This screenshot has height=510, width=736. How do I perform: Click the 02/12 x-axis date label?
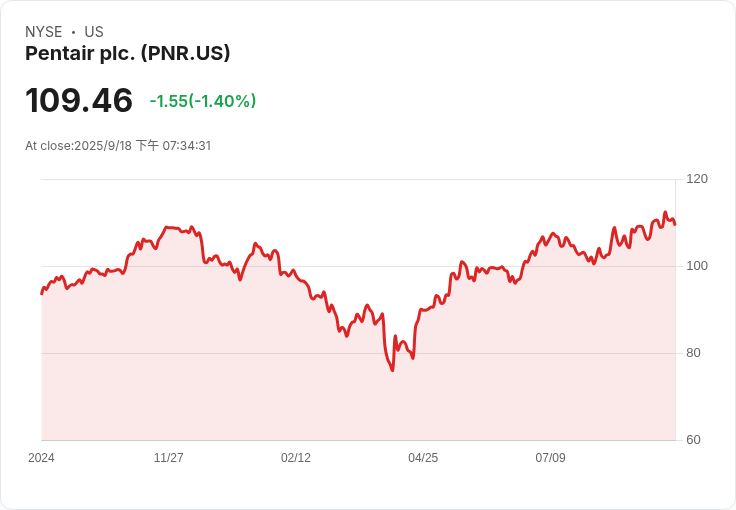click(x=296, y=458)
